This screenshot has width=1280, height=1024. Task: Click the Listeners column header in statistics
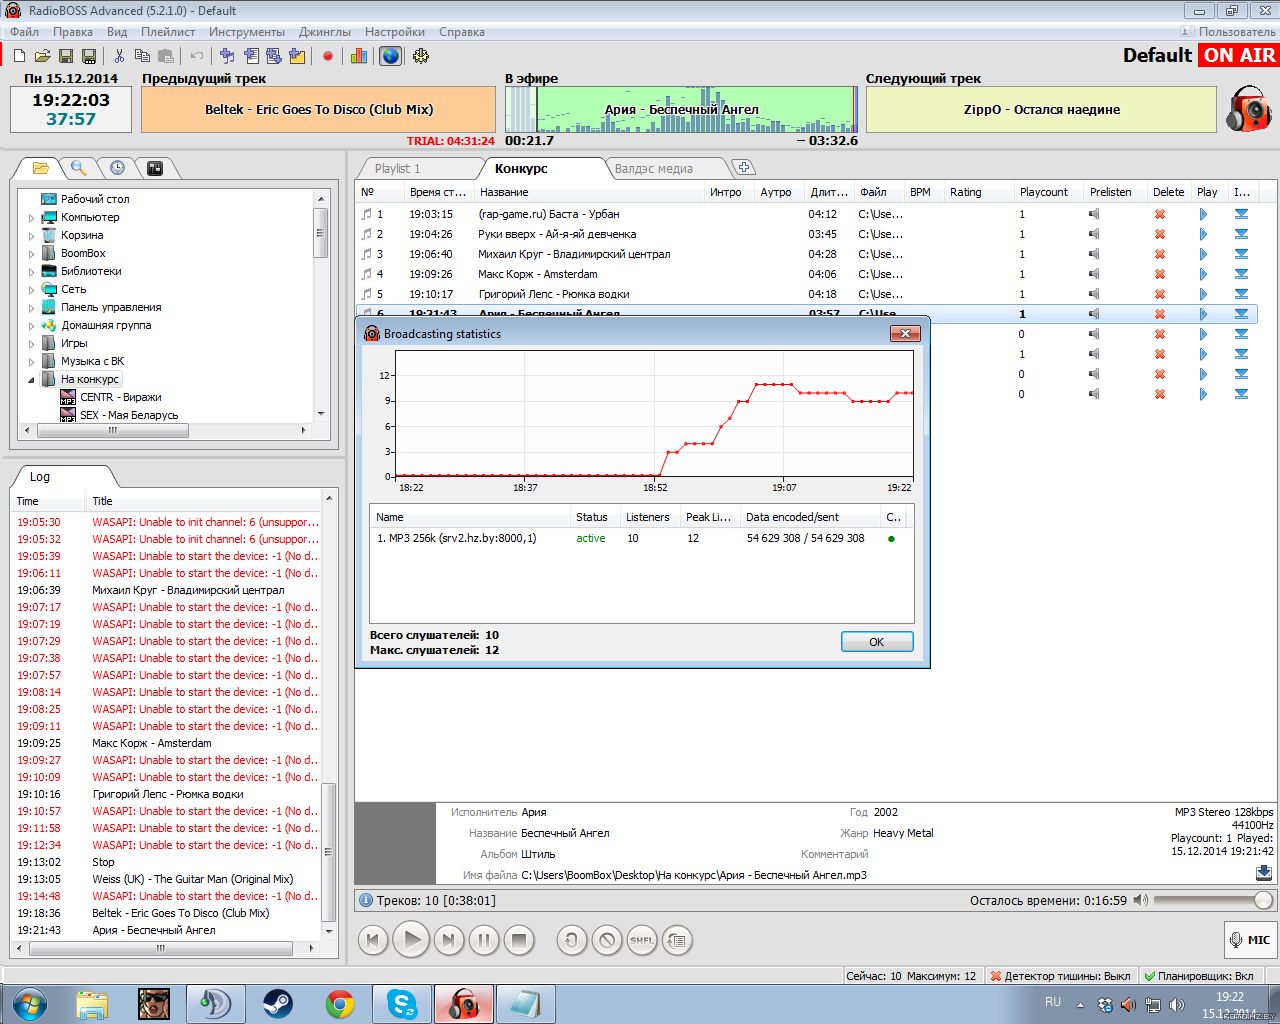(x=648, y=517)
